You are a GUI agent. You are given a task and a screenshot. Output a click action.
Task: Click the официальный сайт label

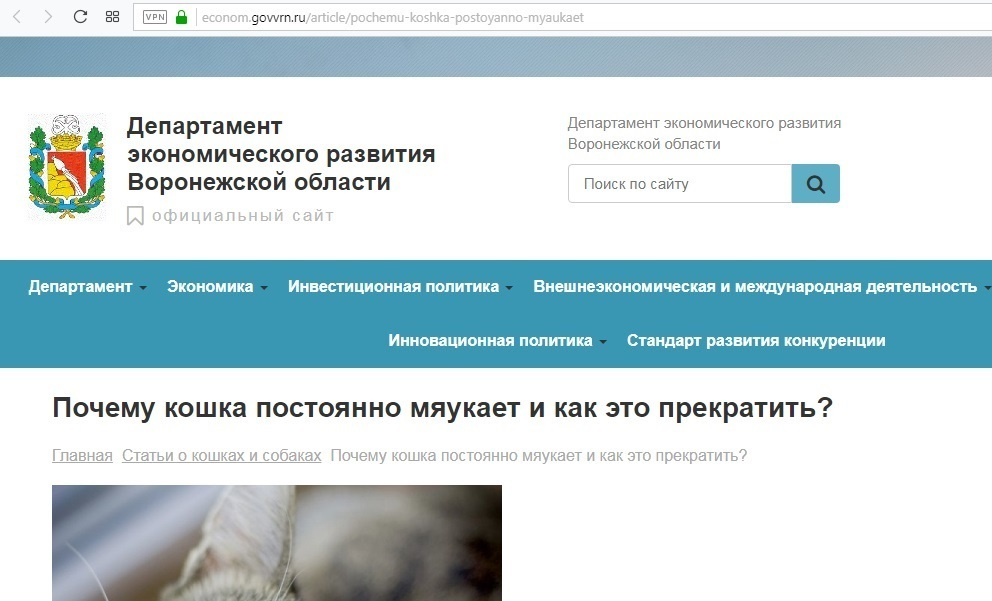point(243,216)
